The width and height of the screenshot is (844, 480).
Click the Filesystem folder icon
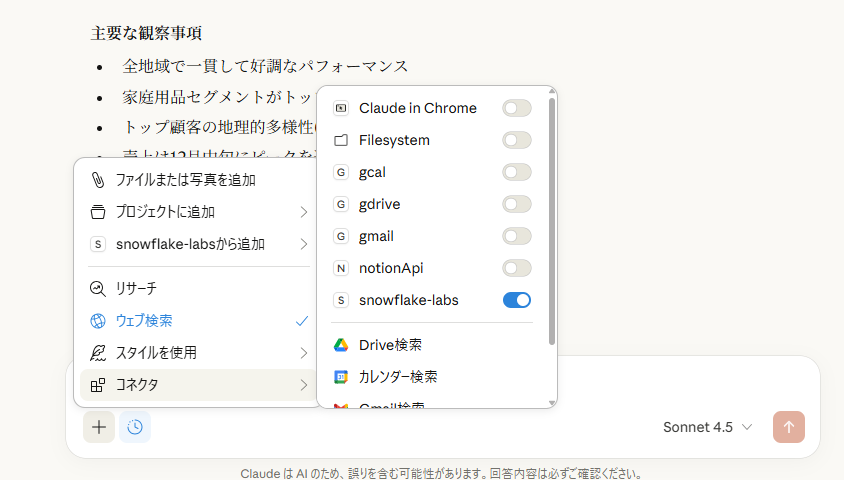pos(341,140)
